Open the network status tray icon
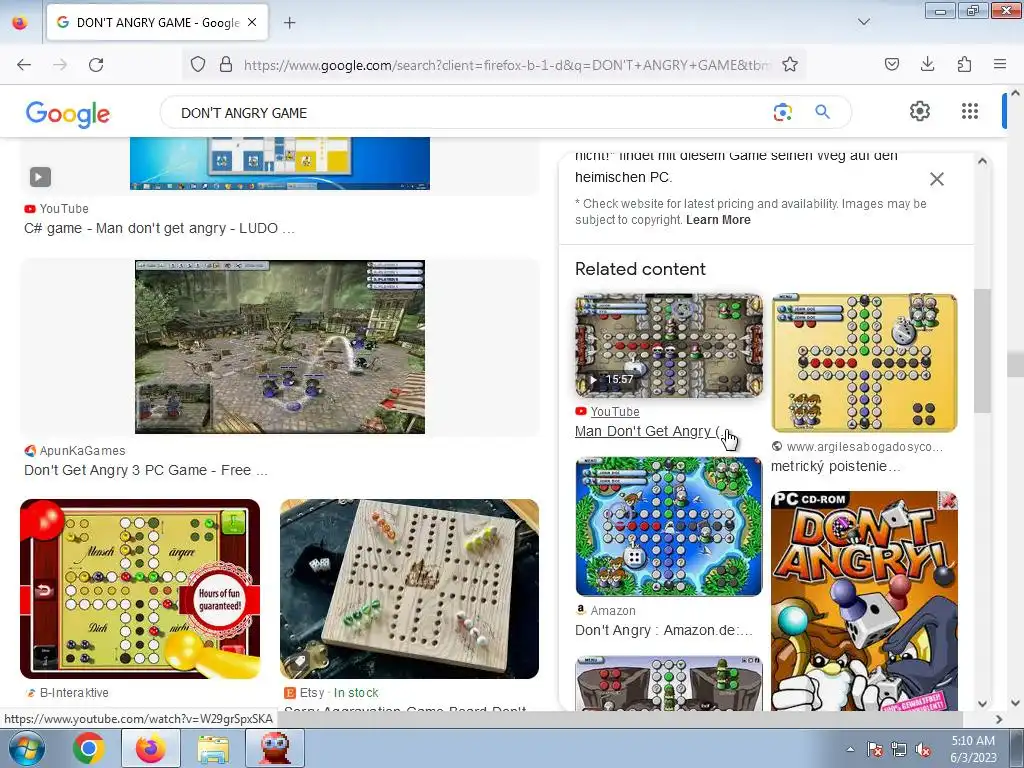 [x=899, y=749]
